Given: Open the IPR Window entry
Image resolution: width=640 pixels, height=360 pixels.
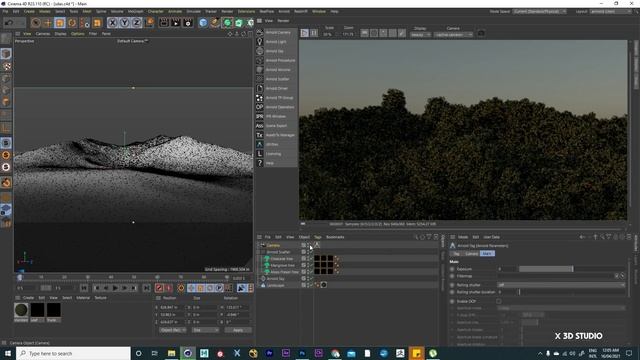Looking at the screenshot, I should (276, 116).
